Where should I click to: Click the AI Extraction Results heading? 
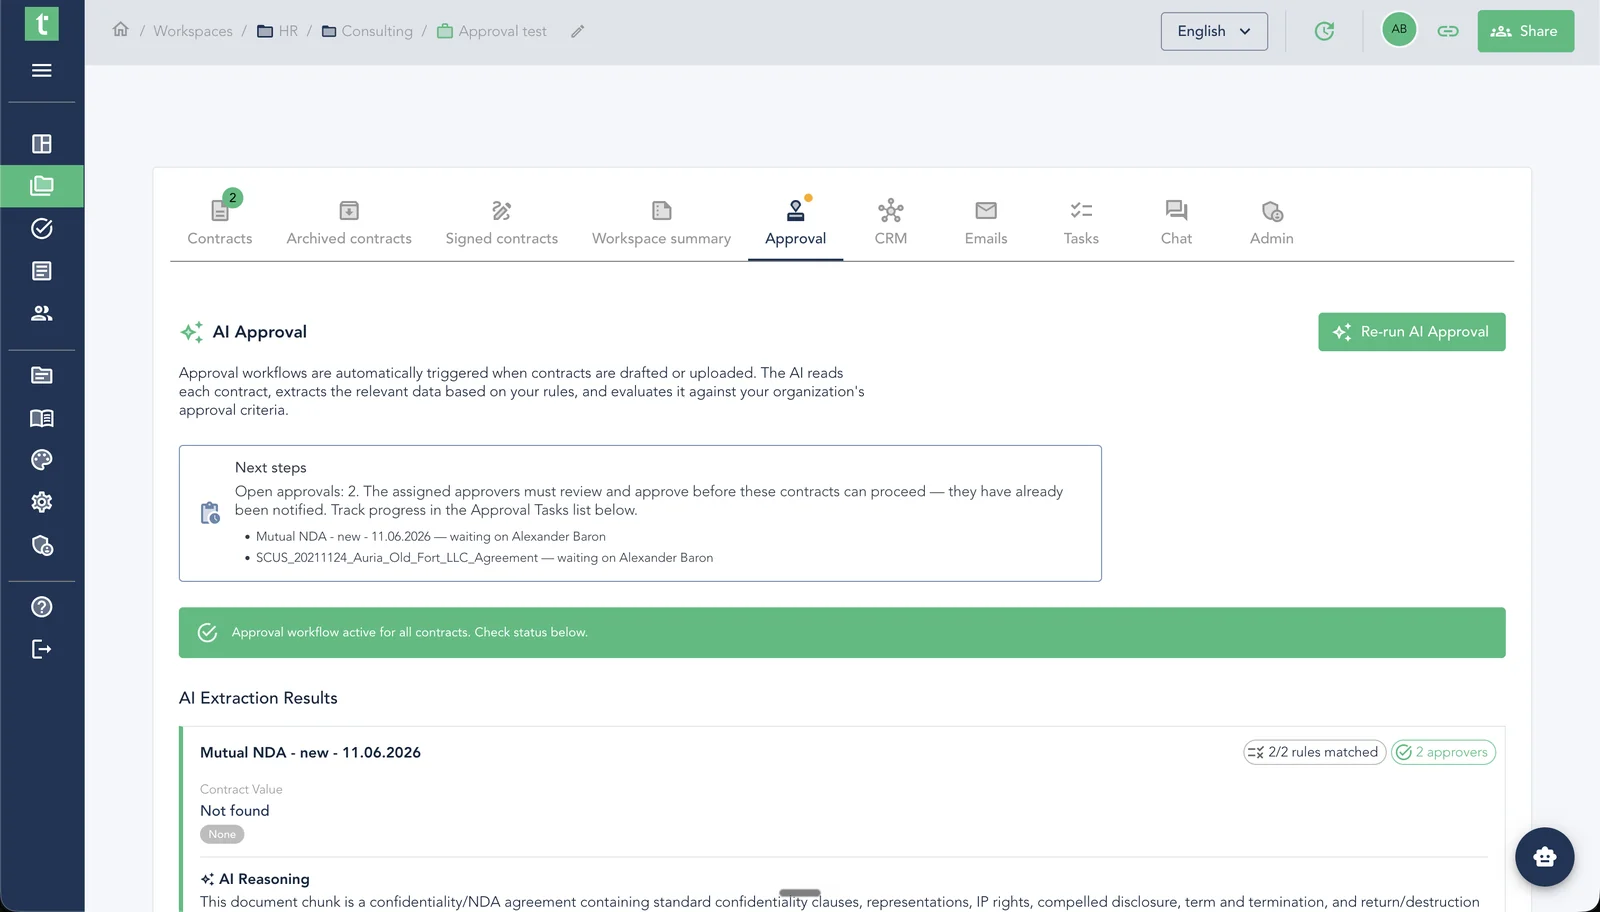258,698
